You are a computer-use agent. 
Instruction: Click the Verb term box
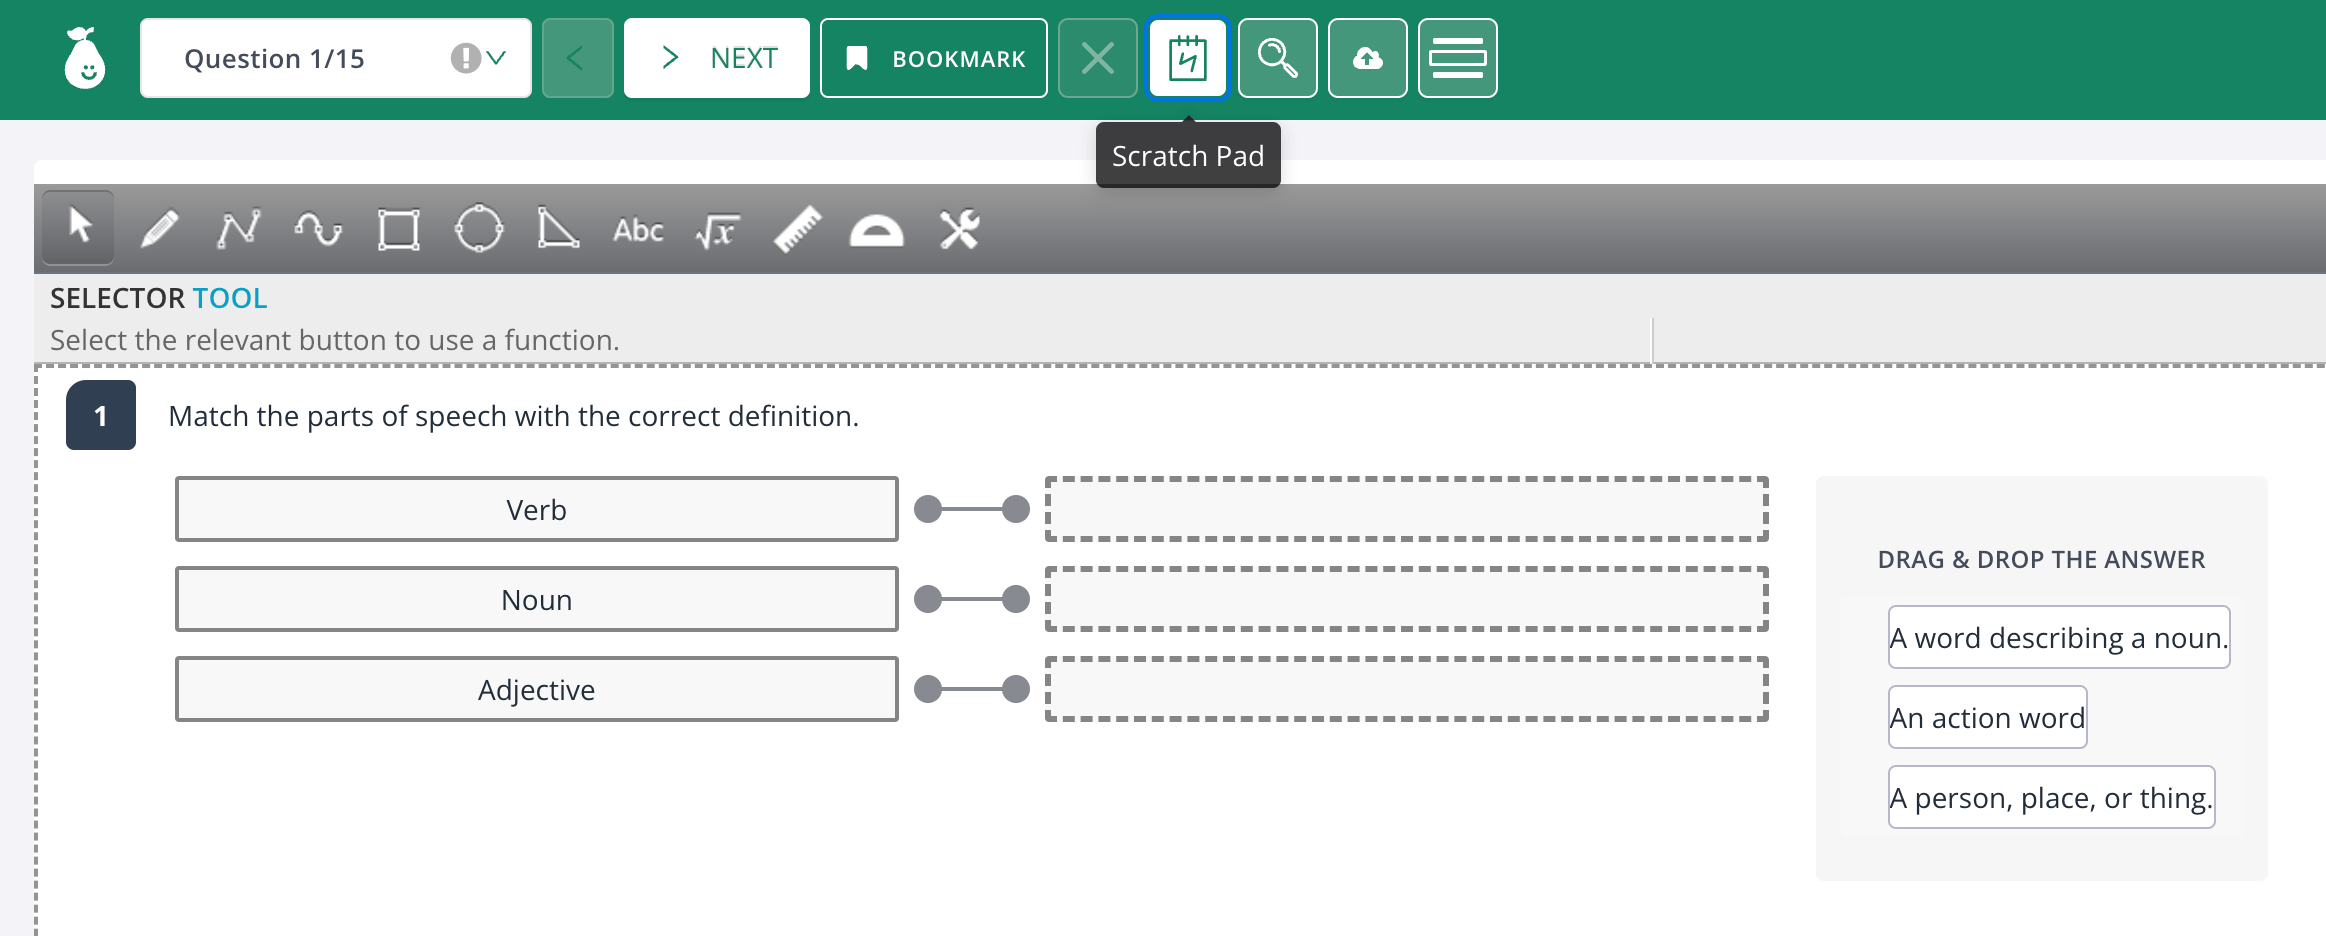coord(537,509)
